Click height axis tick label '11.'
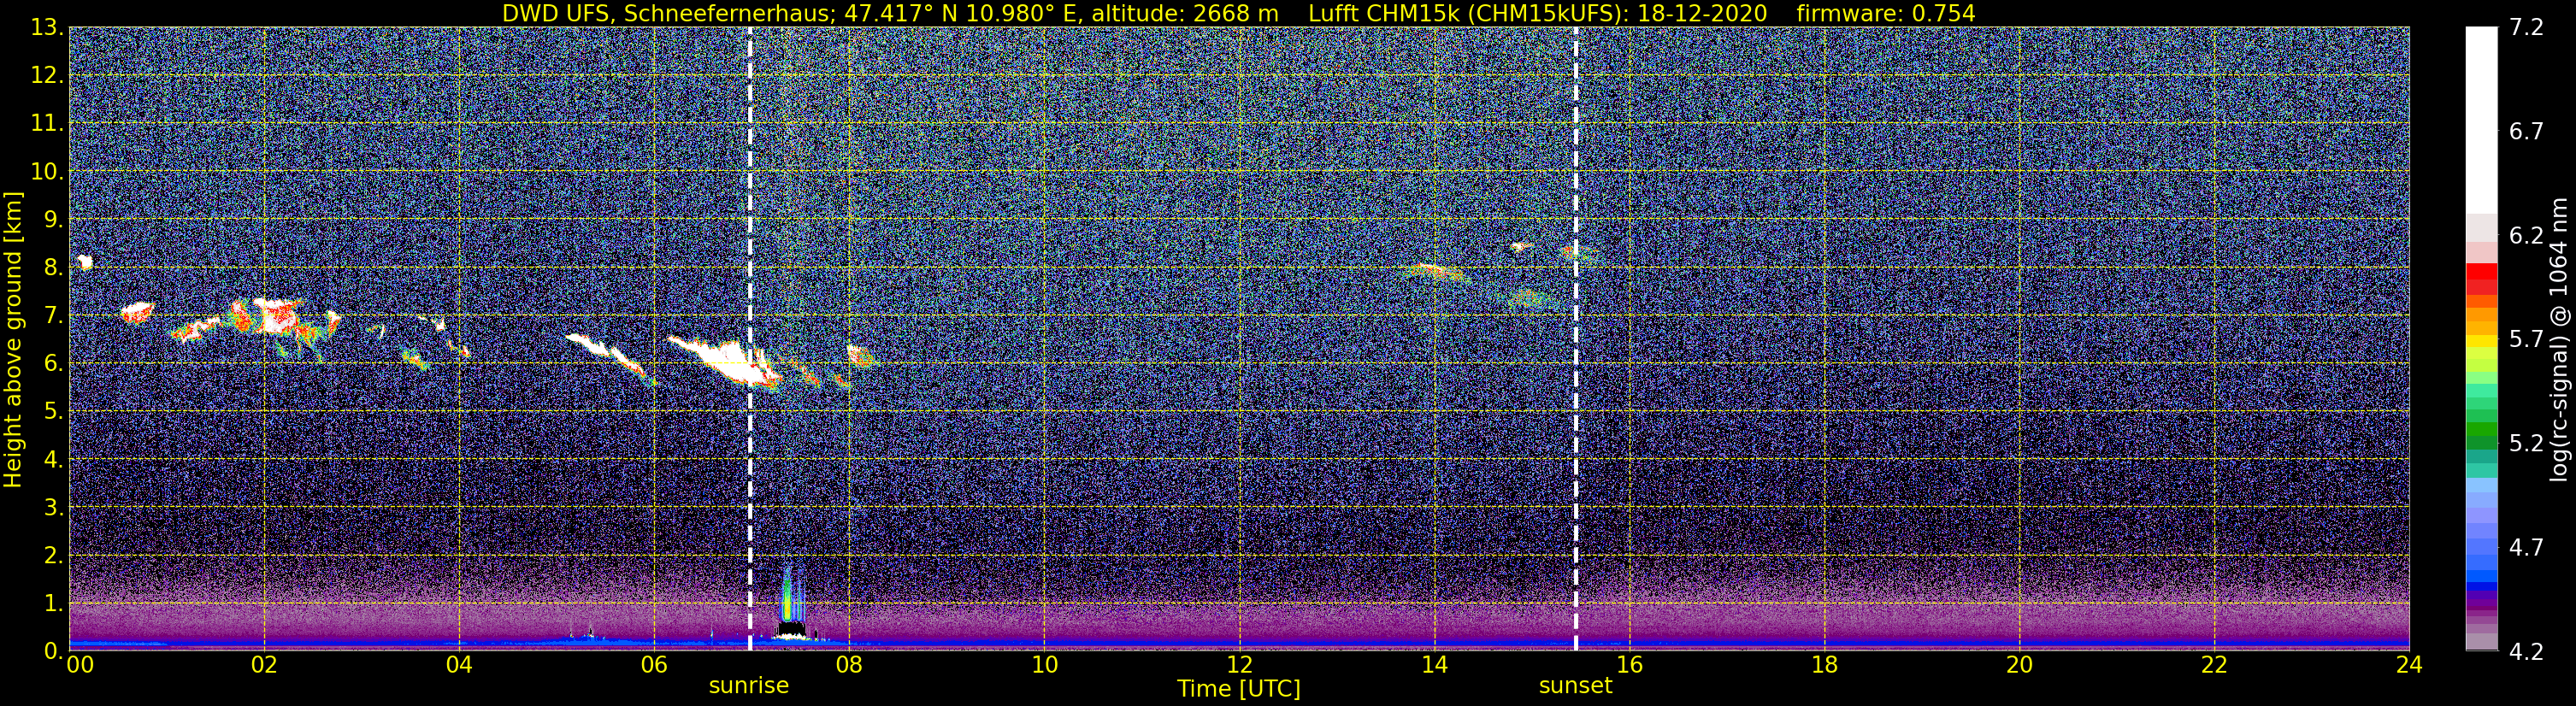This screenshot has width=2576, height=706. (47, 124)
